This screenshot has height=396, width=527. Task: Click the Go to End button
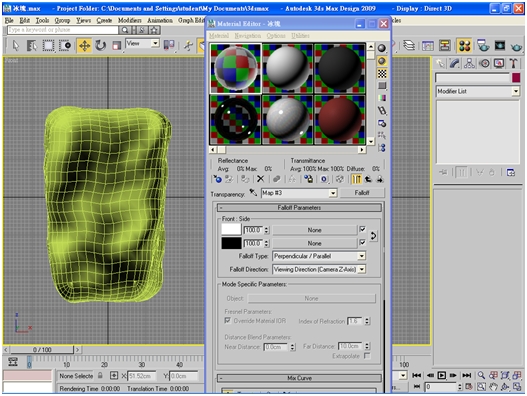467,375
